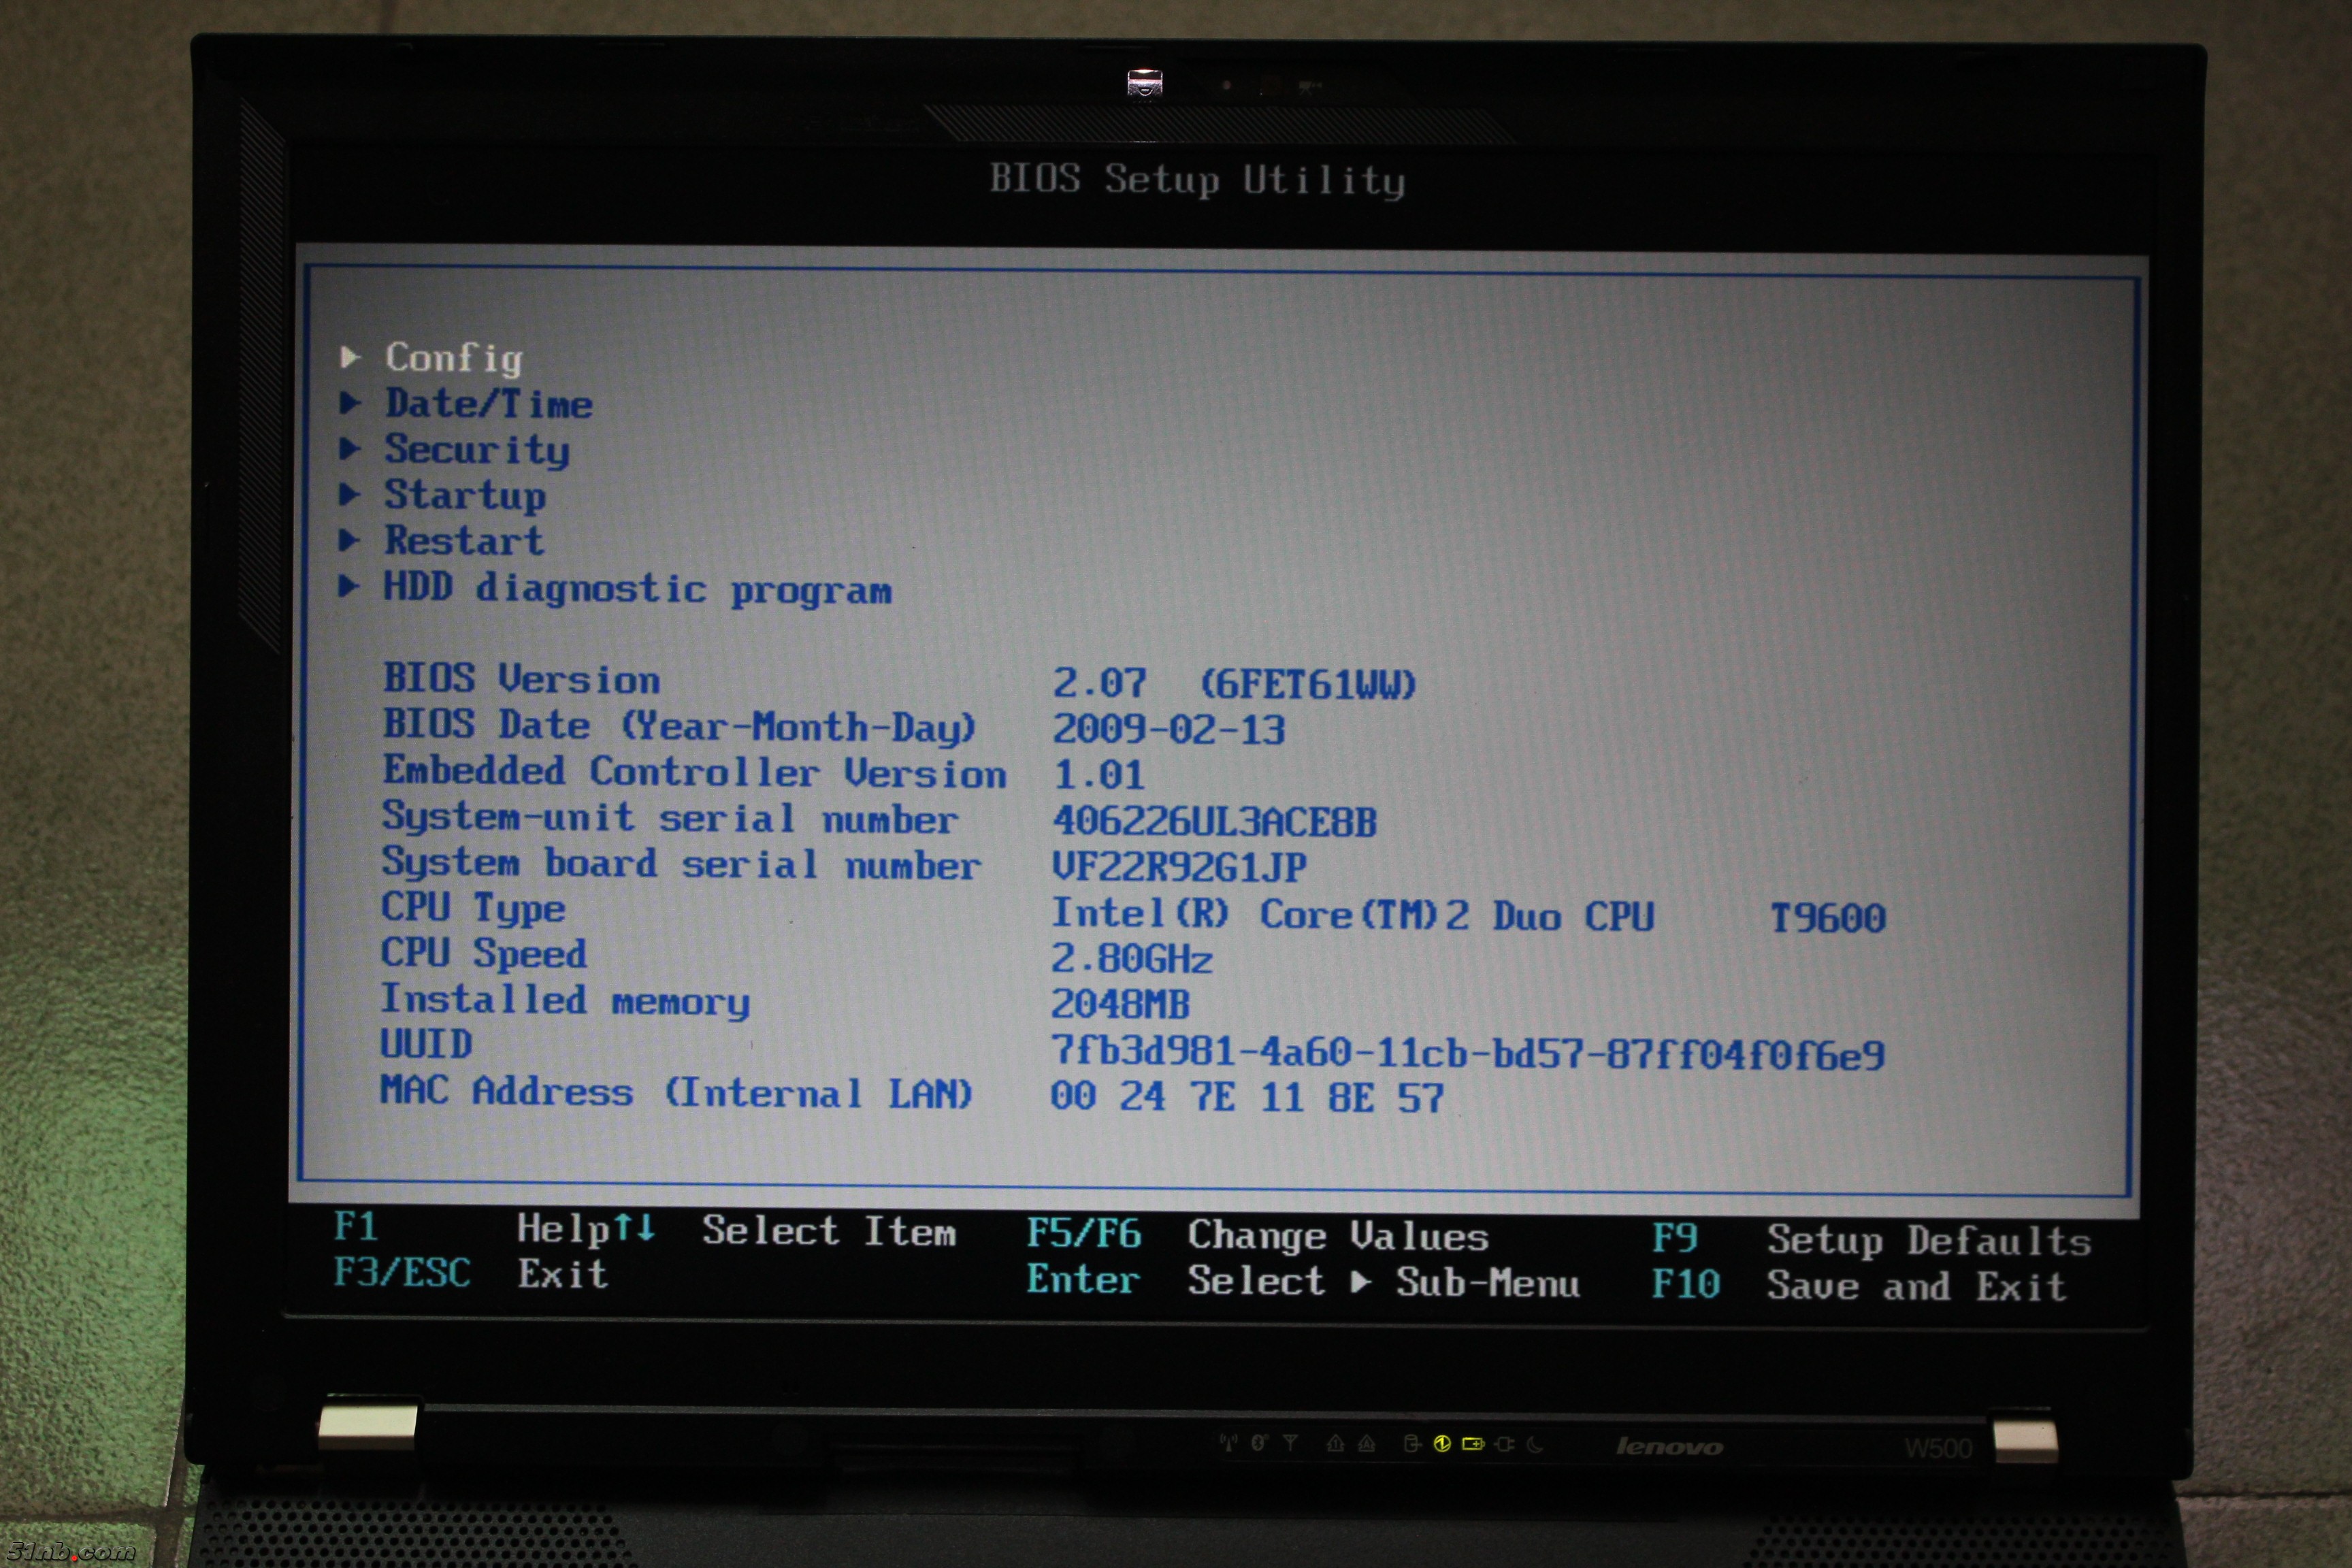This screenshot has width=2352, height=1568.
Task: Click F3/ESC Exit hint
Action: [x=470, y=1274]
